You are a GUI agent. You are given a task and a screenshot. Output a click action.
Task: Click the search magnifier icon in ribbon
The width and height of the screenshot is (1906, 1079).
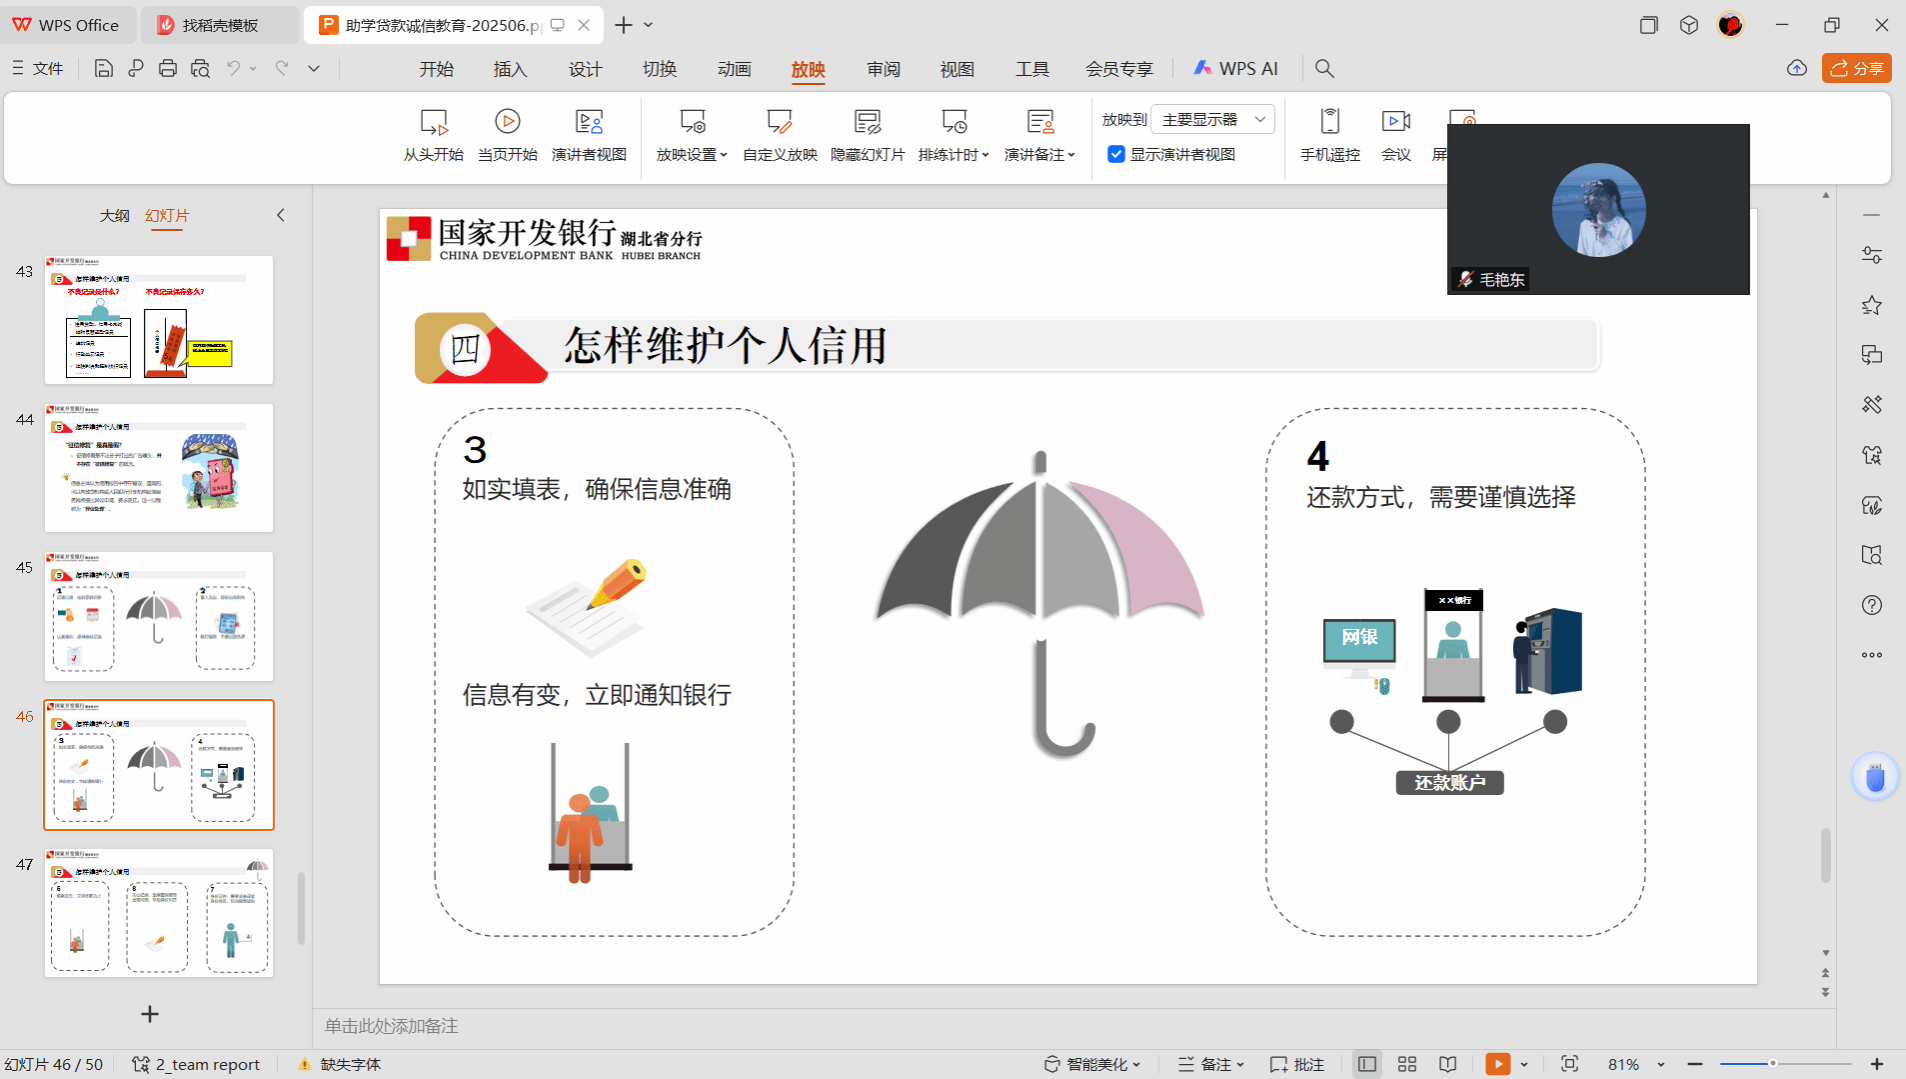tap(1324, 69)
